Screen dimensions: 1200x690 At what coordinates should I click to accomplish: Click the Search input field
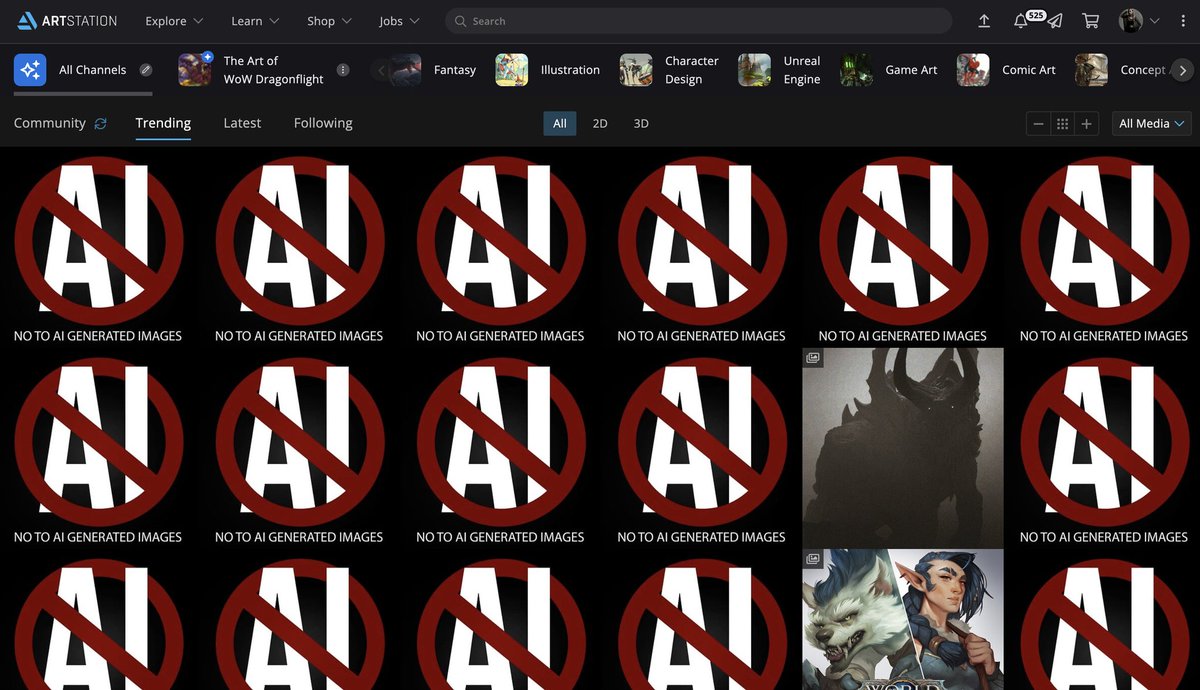pos(698,21)
